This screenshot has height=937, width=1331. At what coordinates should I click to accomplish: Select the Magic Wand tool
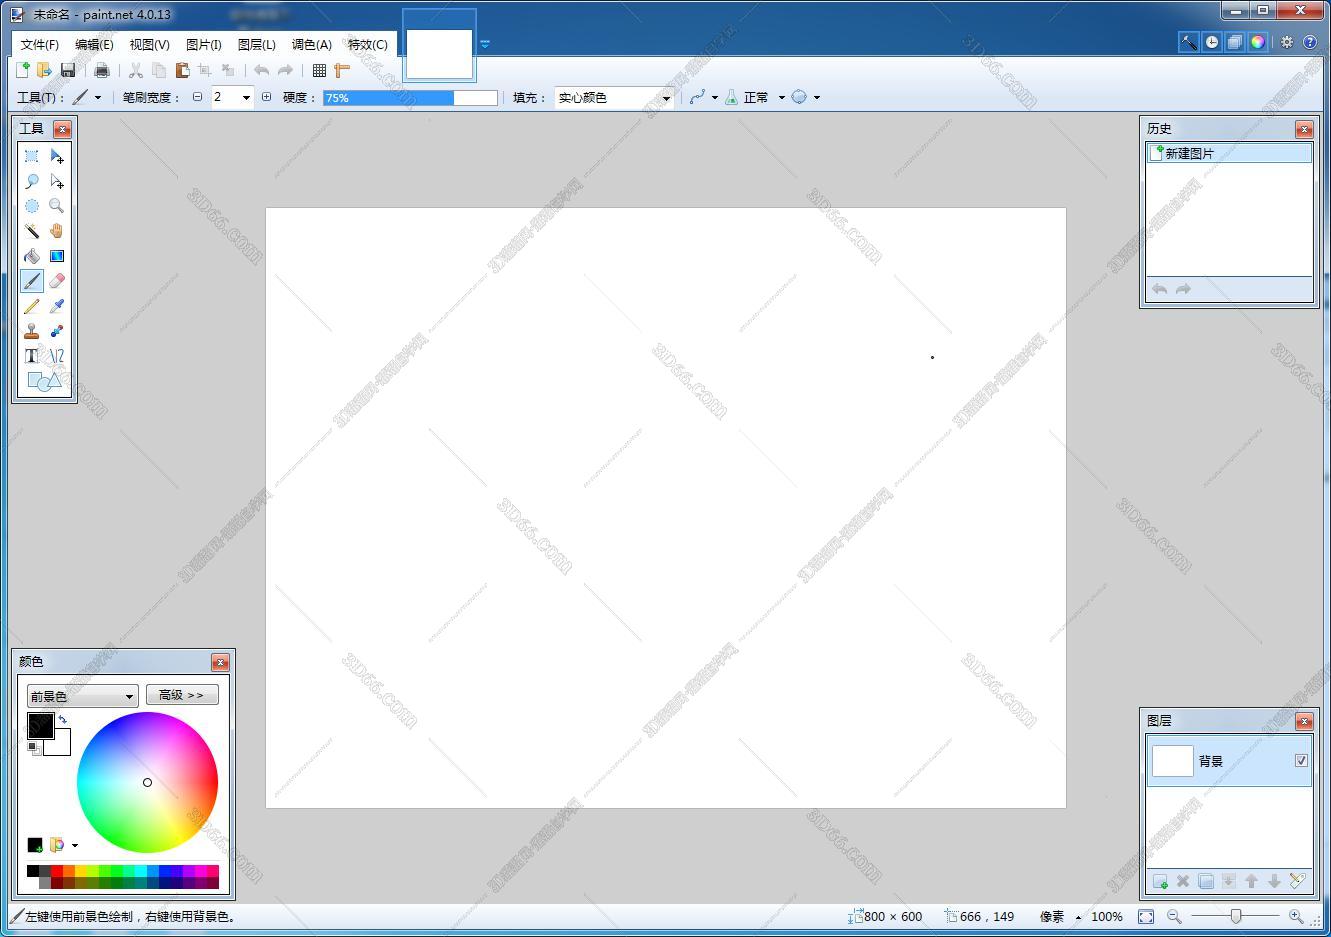pyautogui.click(x=32, y=231)
